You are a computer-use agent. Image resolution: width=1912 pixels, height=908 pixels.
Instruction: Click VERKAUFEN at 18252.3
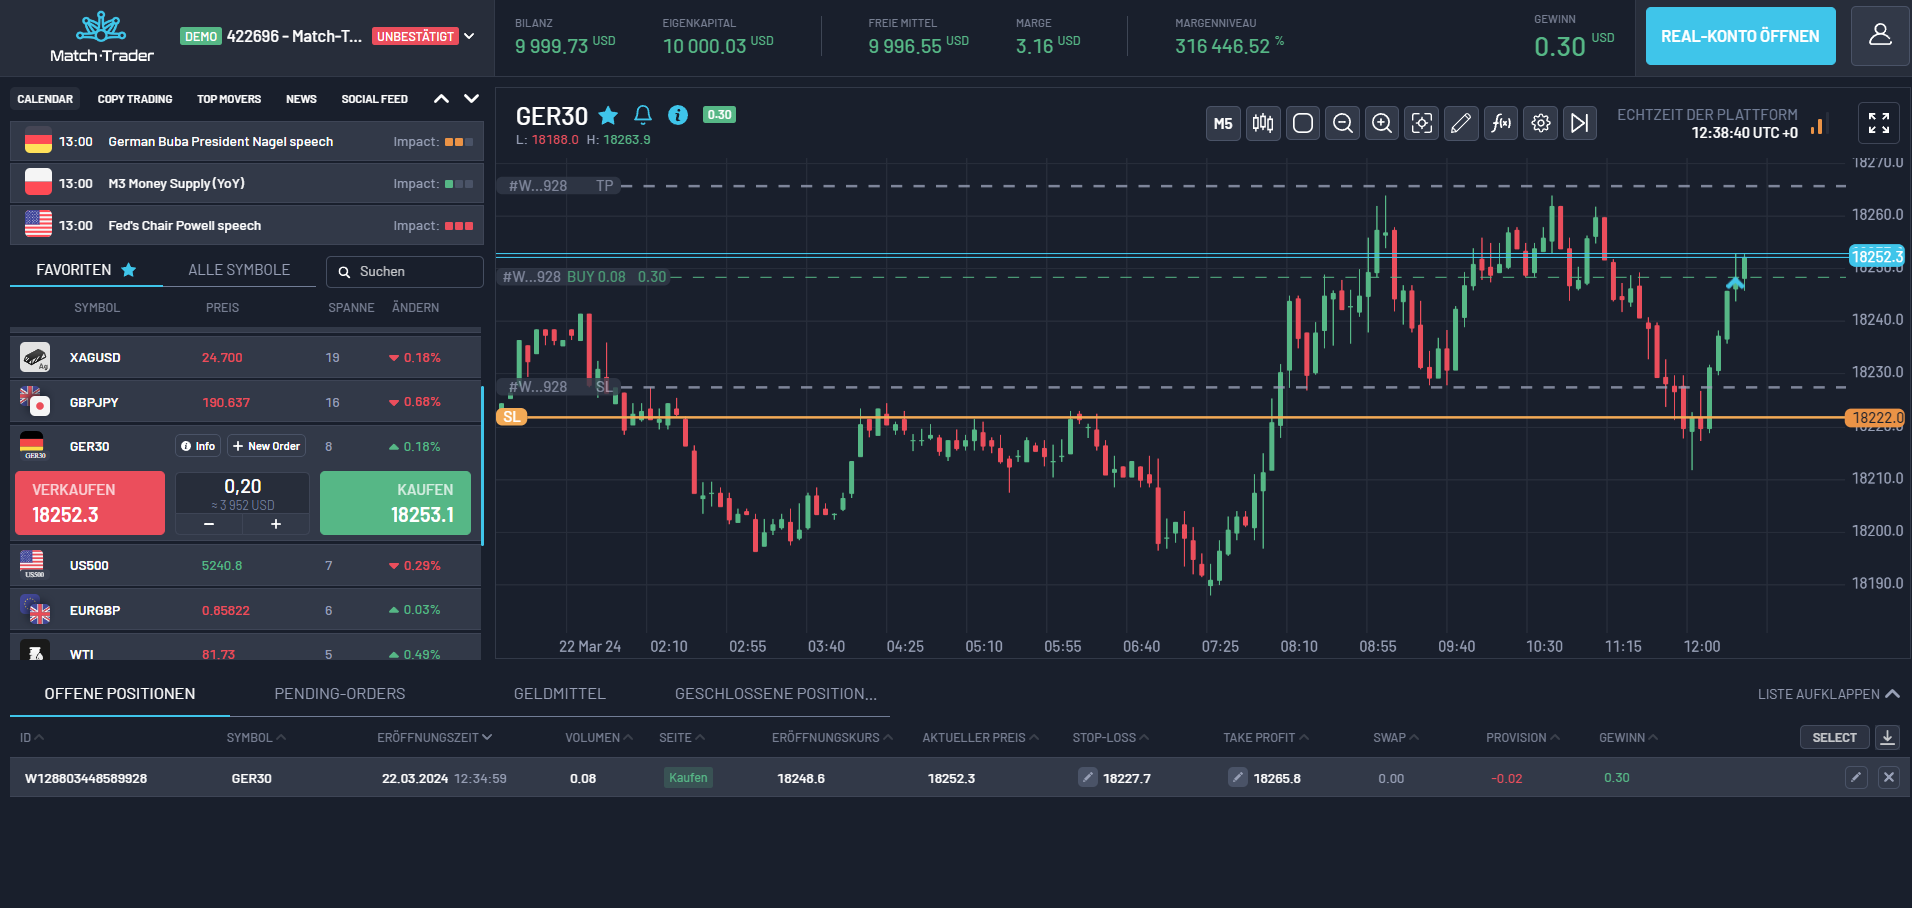coord(90,503)
